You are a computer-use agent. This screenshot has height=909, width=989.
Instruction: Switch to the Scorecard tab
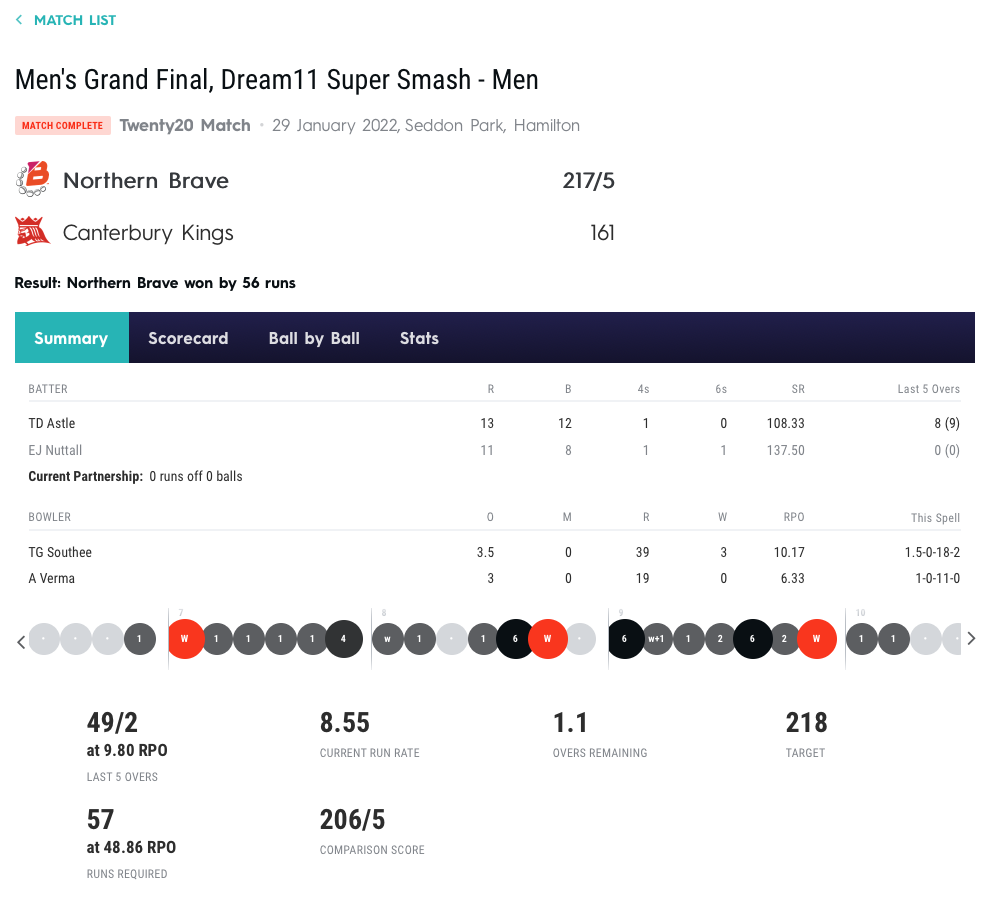point(188,338)
